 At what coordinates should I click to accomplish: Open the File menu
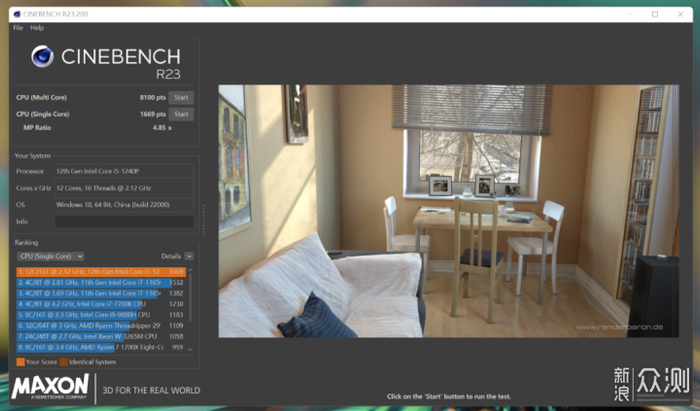[x=18, y=28]
